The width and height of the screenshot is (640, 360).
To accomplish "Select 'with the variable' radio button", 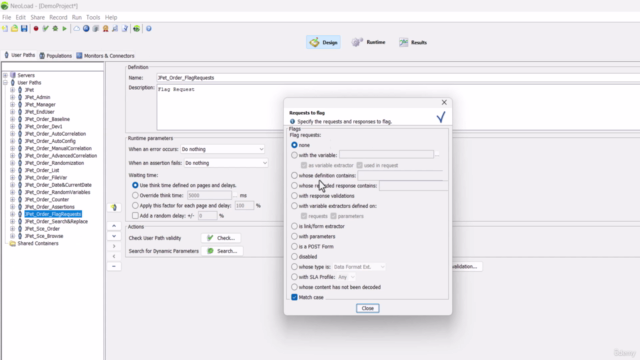I will 294,155.
